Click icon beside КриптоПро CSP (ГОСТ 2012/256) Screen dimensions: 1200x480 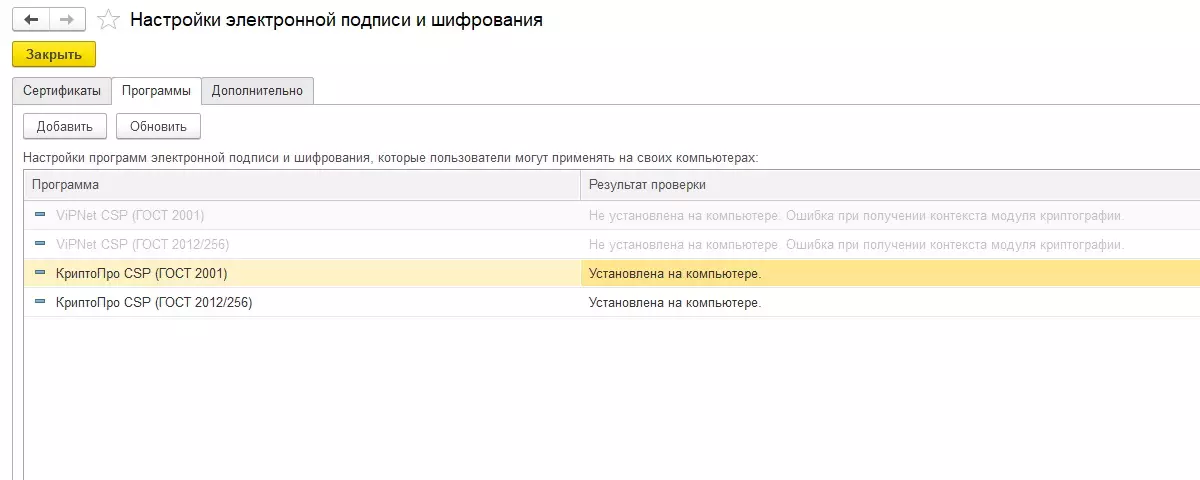pos(40,302)
